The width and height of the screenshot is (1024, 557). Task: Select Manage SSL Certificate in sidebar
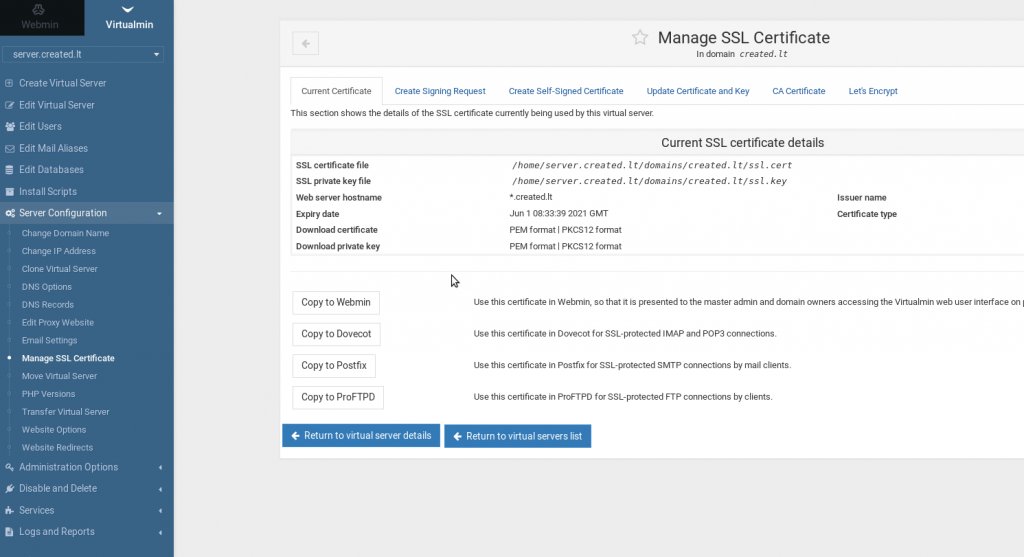[68, 358]
